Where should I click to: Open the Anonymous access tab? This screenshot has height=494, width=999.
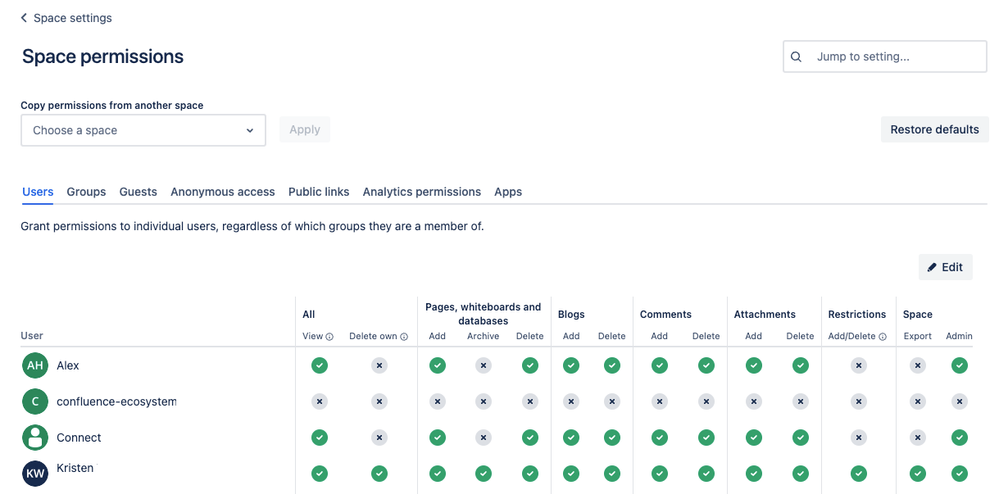coord(222,192)
